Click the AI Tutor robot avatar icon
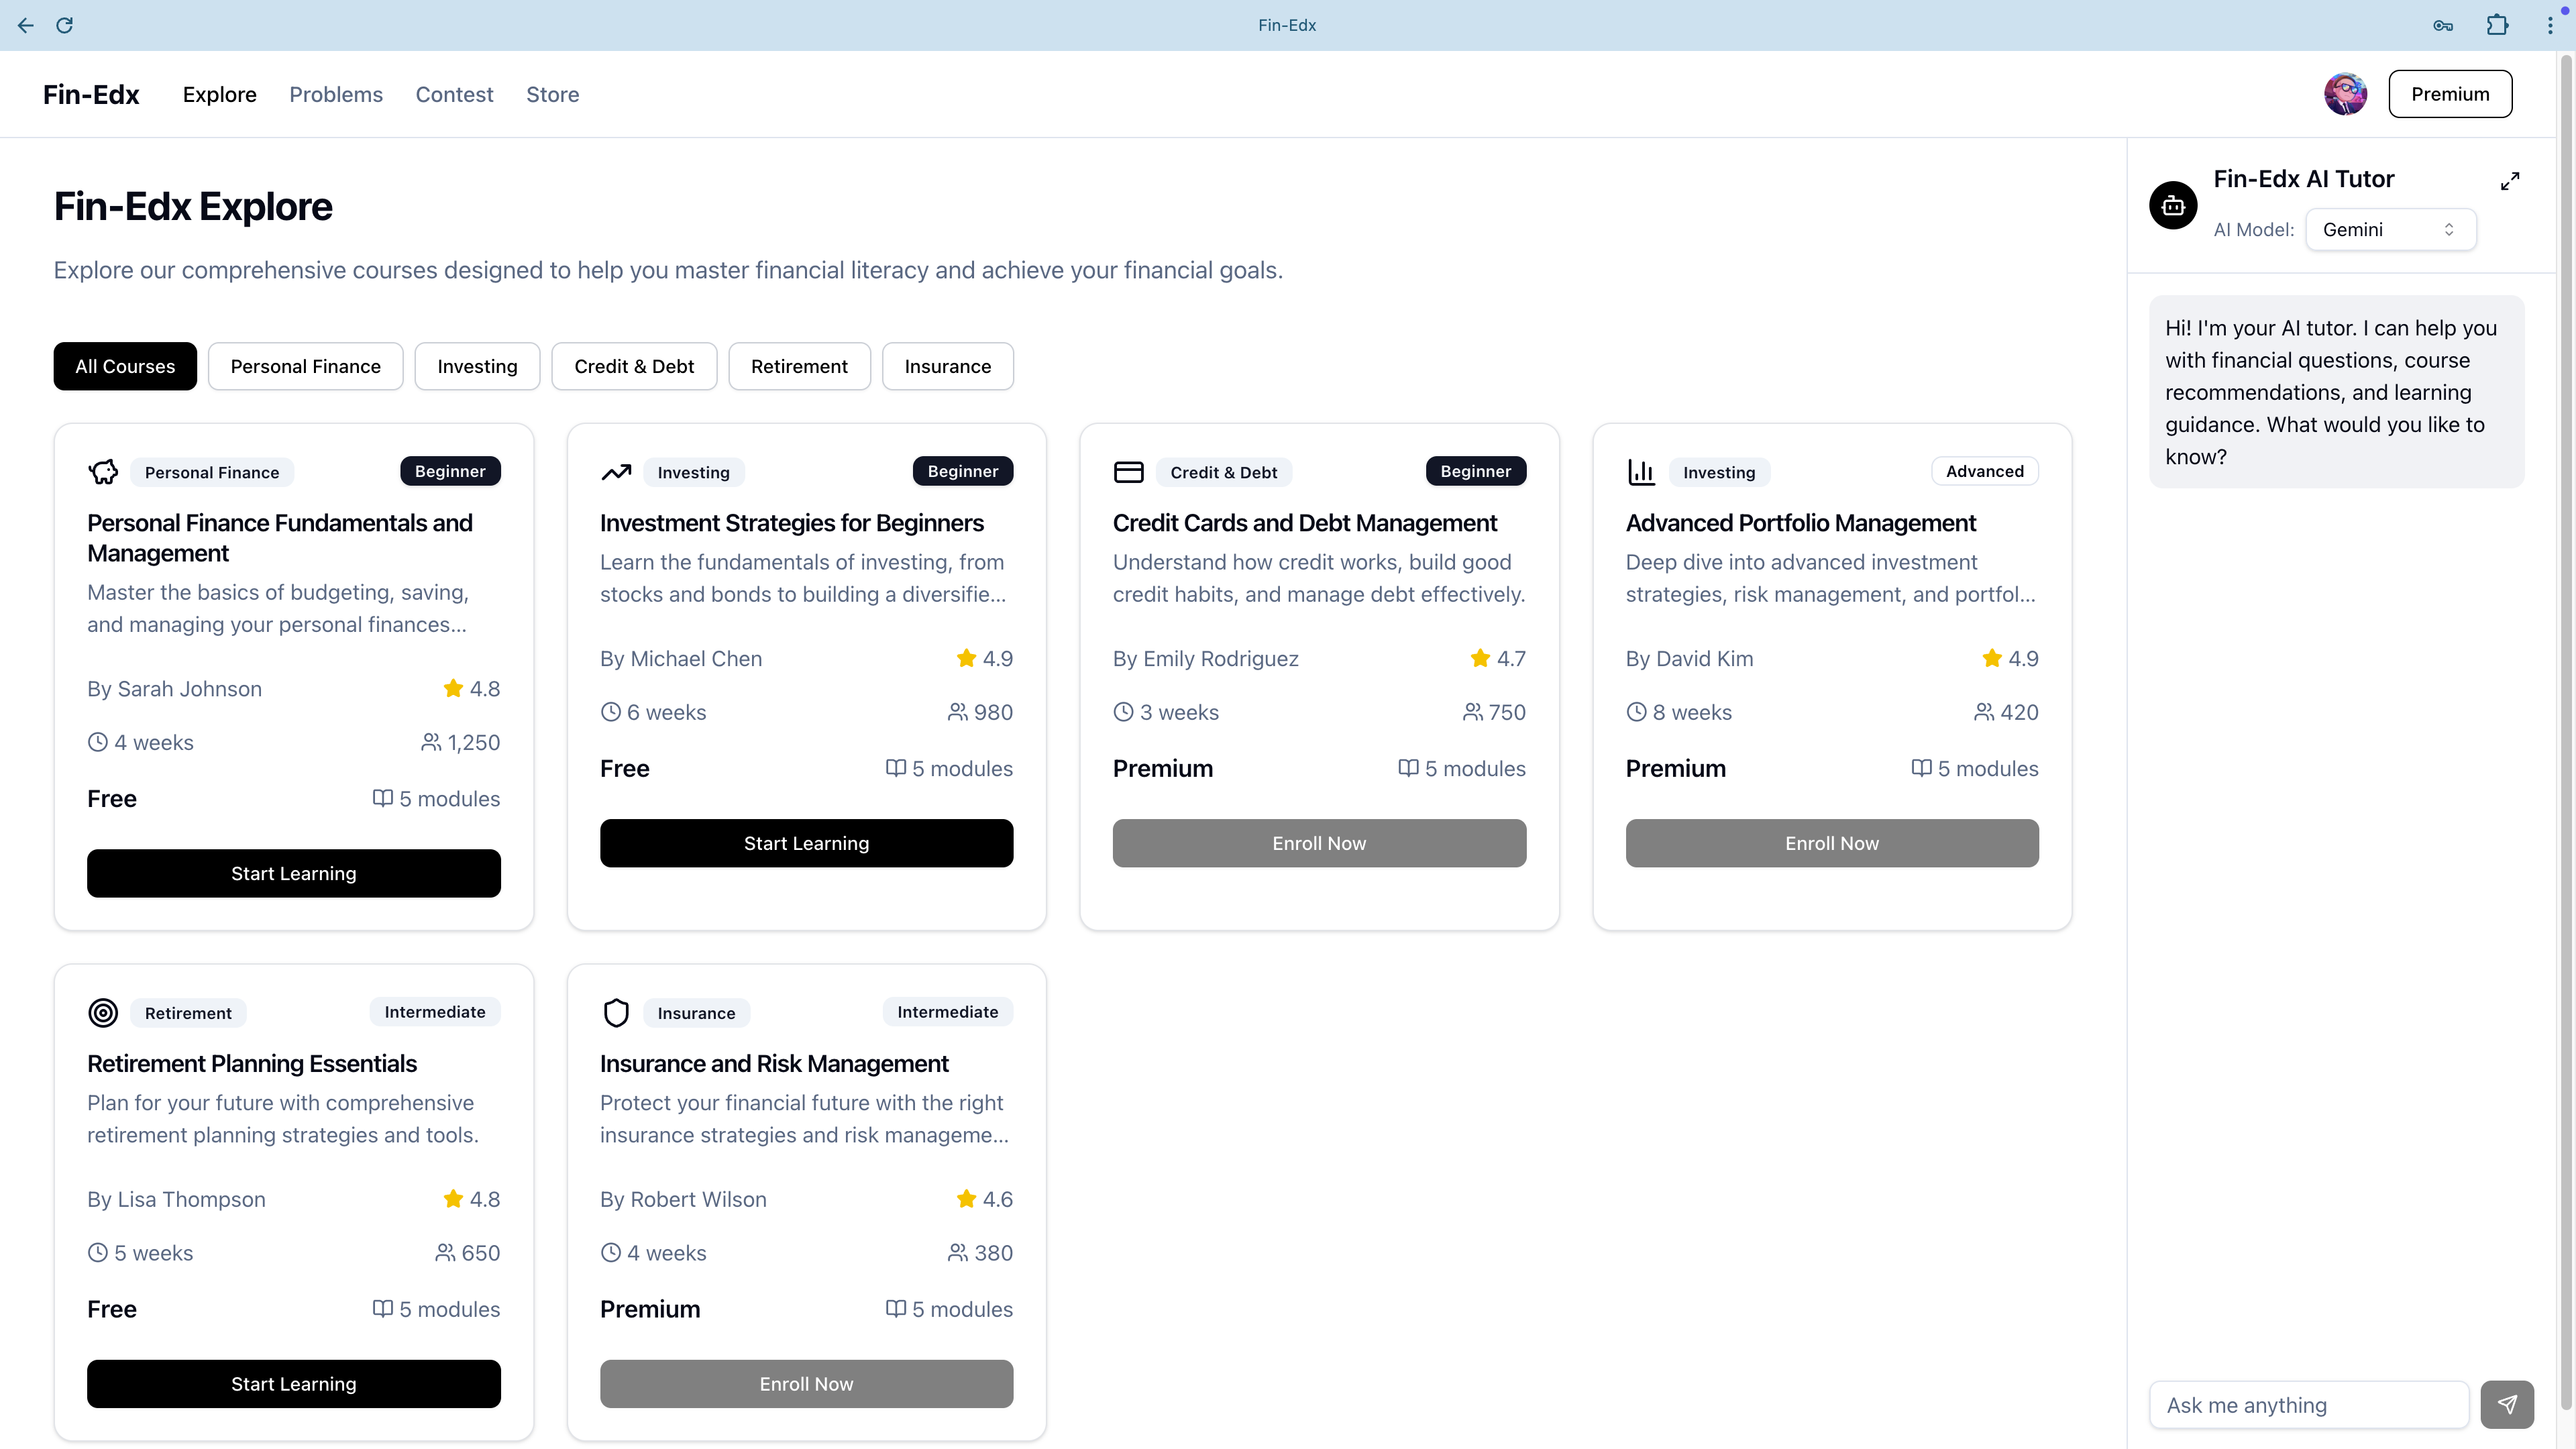This screenshot has width=2576, height=1449. [2173, 205]
